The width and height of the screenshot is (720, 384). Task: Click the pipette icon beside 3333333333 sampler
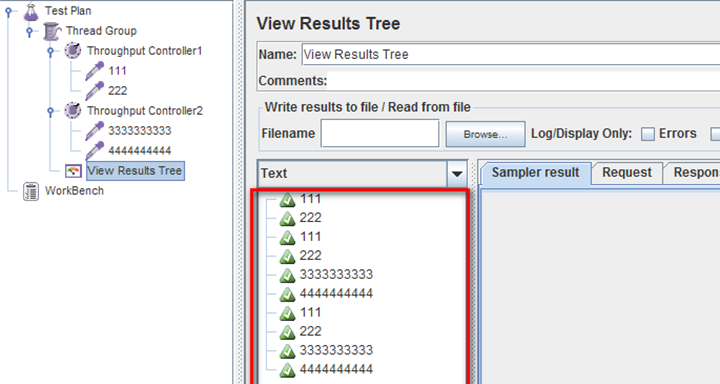tap(95, 131)
